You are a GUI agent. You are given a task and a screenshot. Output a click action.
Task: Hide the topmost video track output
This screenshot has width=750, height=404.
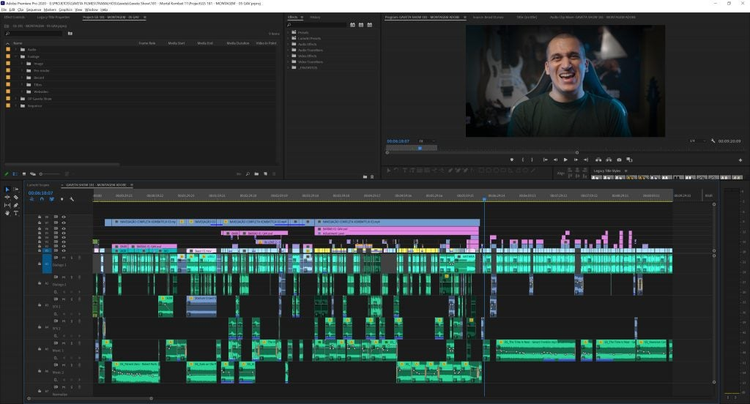click(x=64, y=217)
